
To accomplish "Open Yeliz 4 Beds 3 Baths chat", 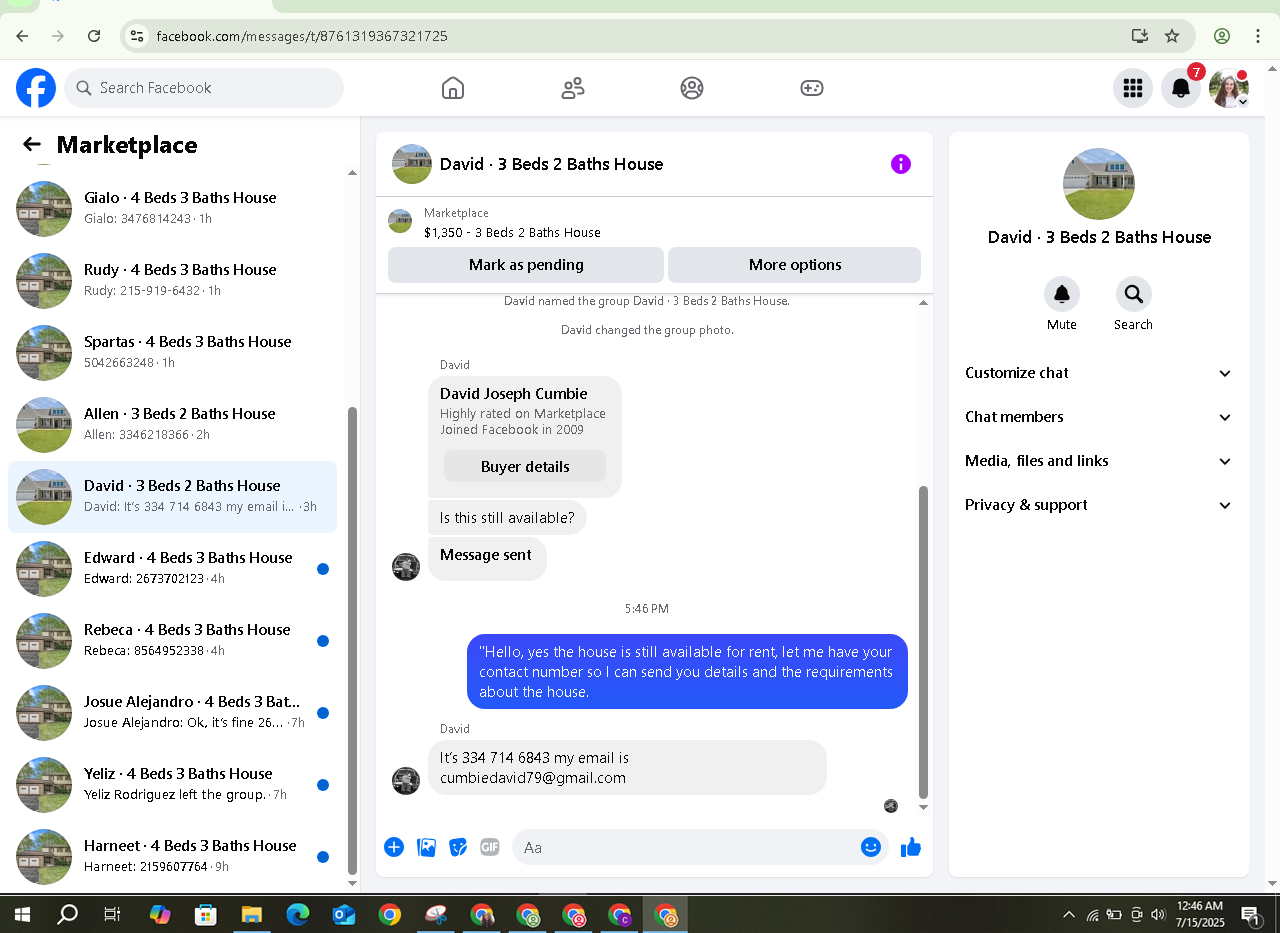I will coord(172,785).
